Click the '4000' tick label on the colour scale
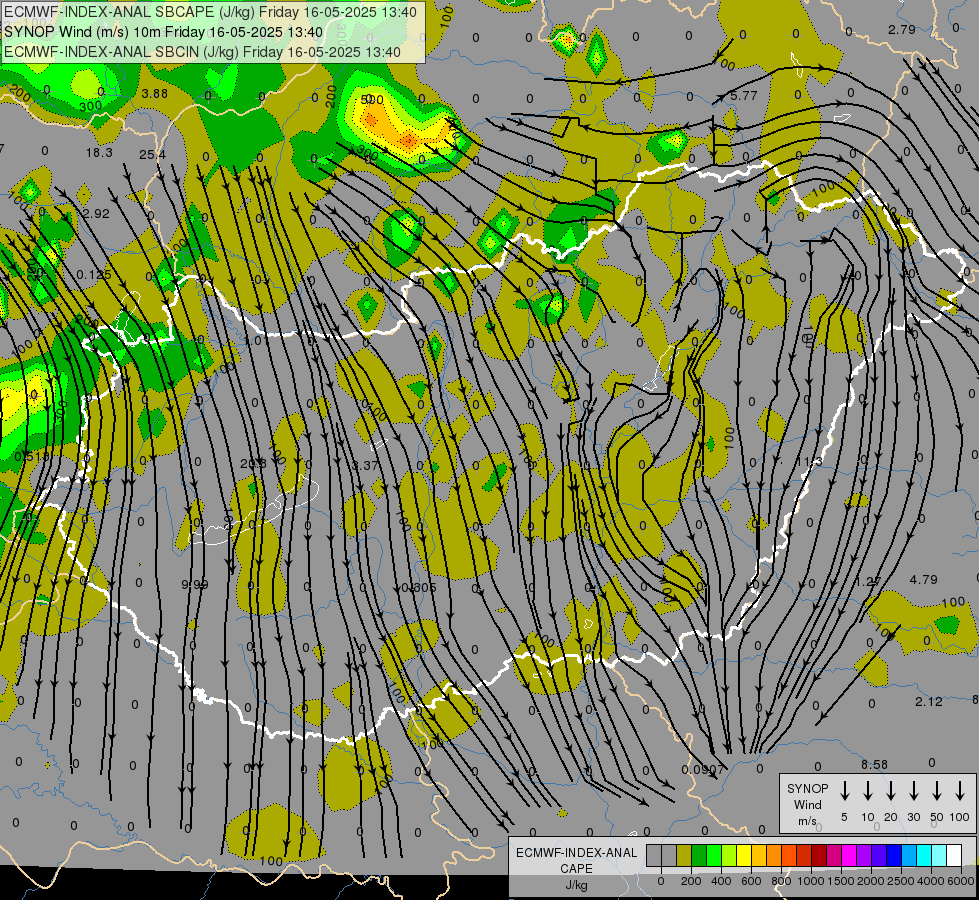979x900 pixels. (x=931, y=881)
